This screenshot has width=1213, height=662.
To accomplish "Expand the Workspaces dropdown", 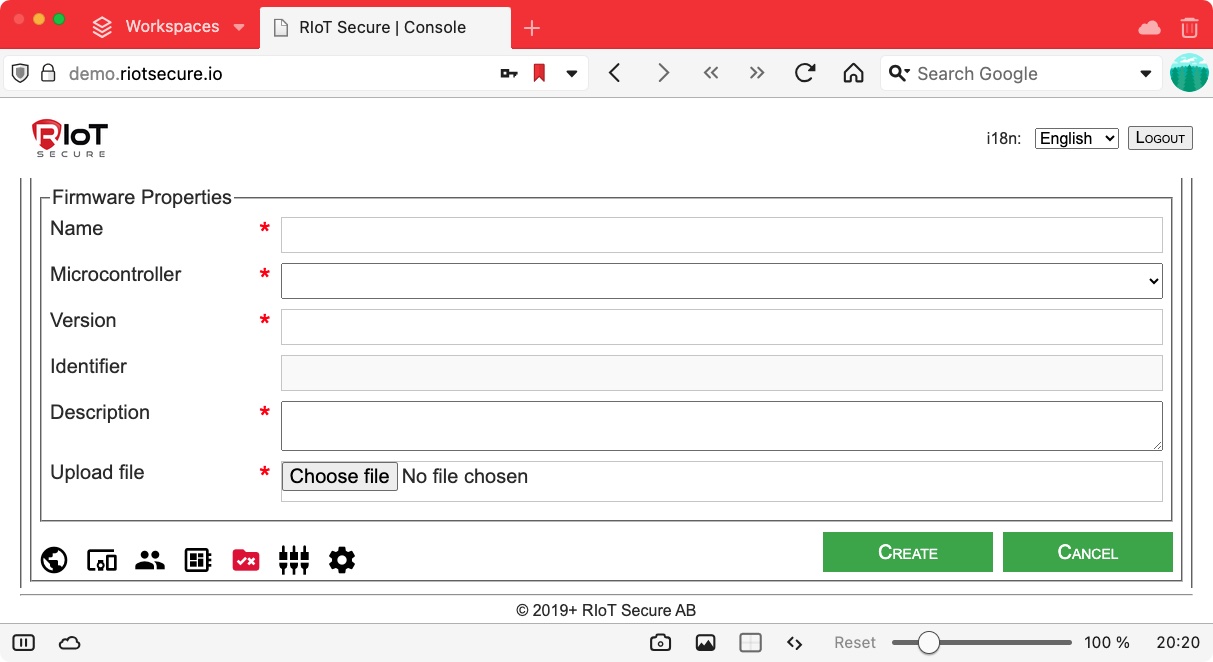I will tap(239, 27).
